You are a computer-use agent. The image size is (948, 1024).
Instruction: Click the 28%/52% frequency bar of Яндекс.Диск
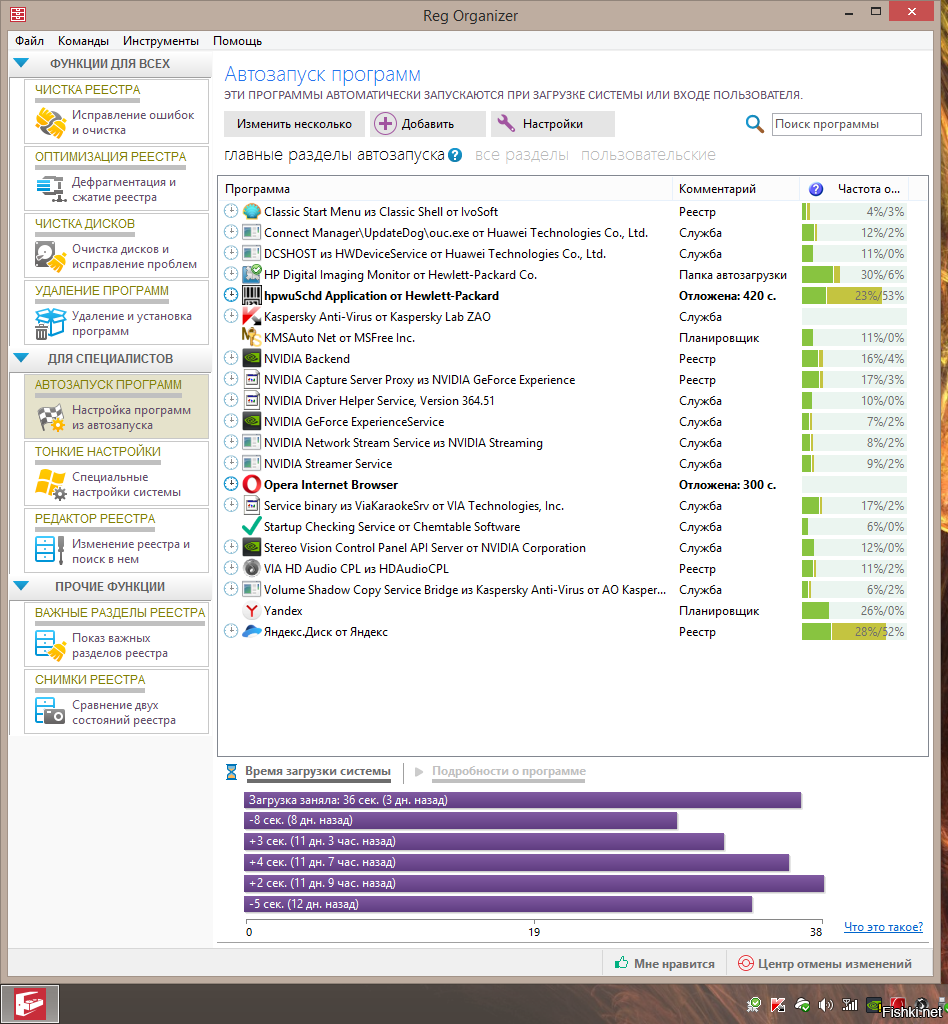[854, 632]
